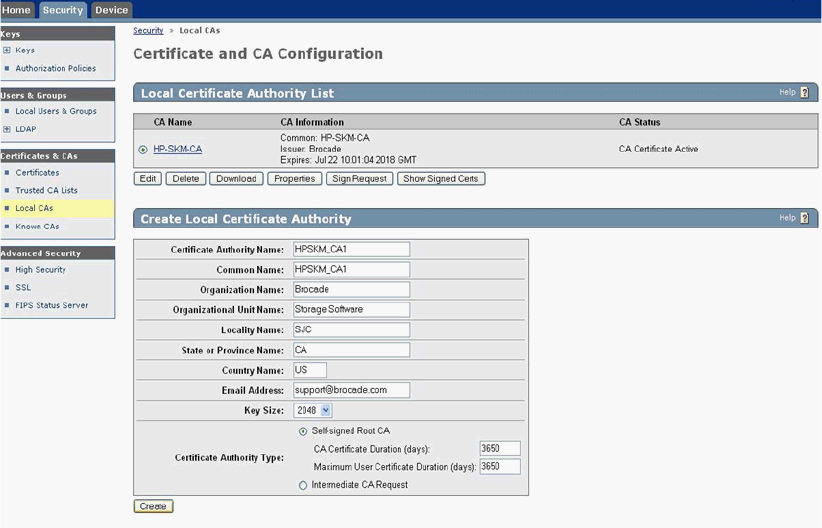Click the Show Signed Certs button
Screen dimensions: 822x528
point(441,179)
